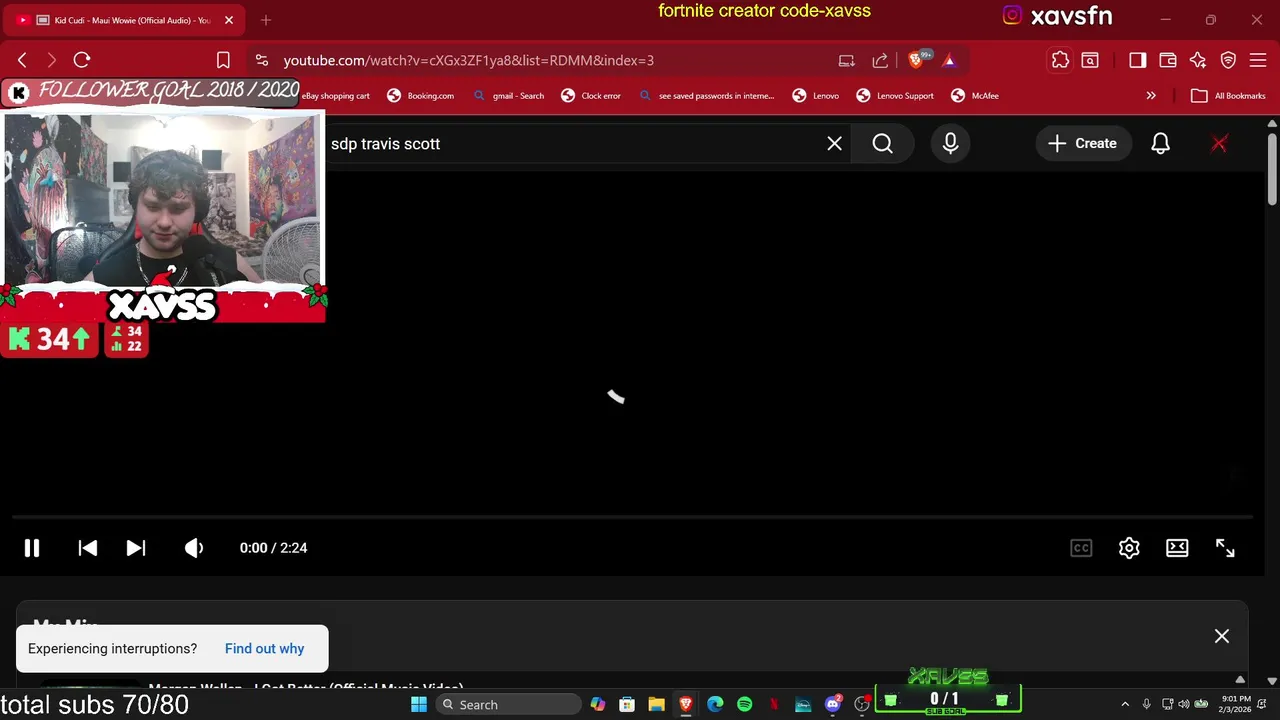Open the saved passwords bookmark
Screen dimensions: 1280x720
pos(707,96)
